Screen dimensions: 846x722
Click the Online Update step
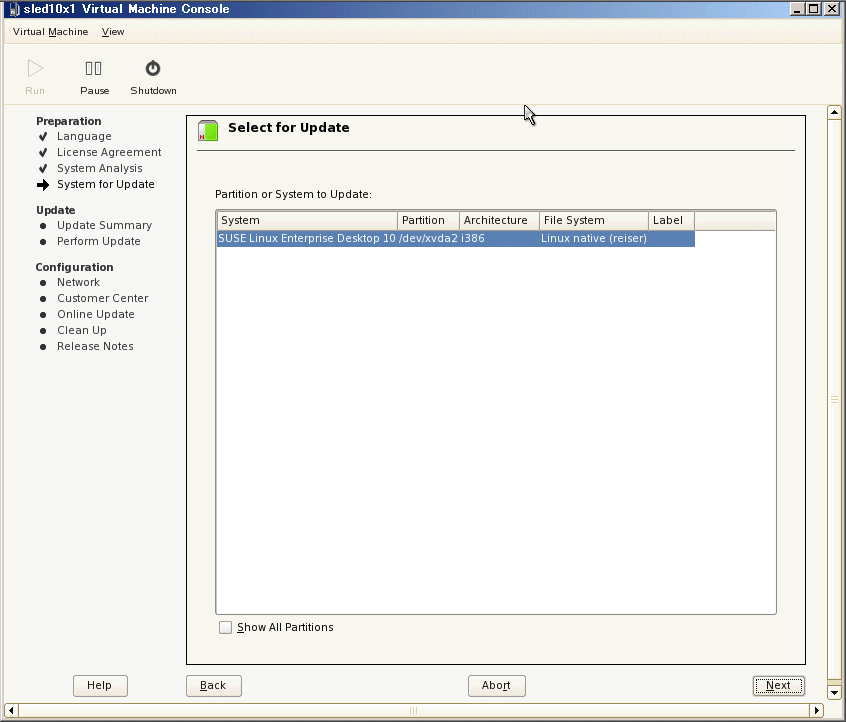click(95, 314)
